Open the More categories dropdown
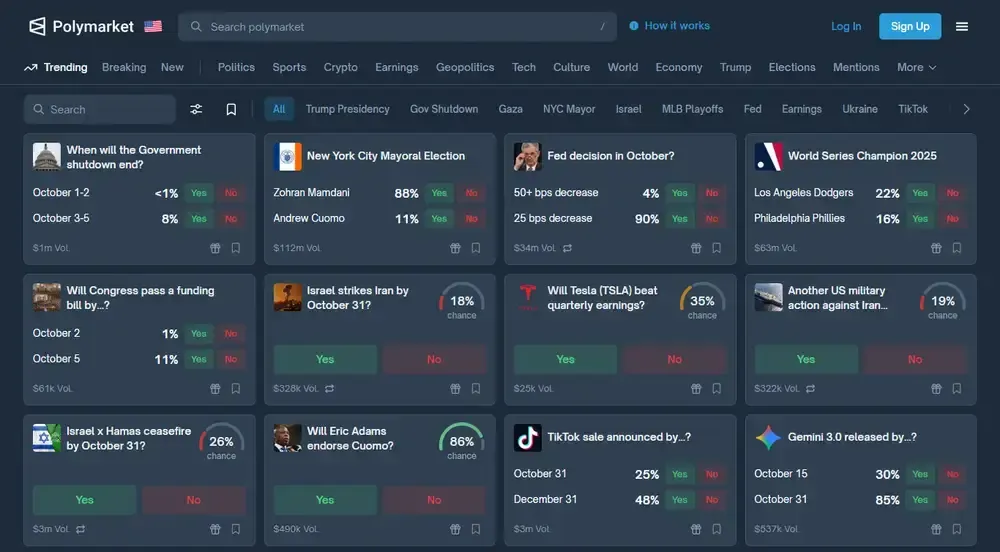This screenshot has height=552, width=1000. click(916, 68)
